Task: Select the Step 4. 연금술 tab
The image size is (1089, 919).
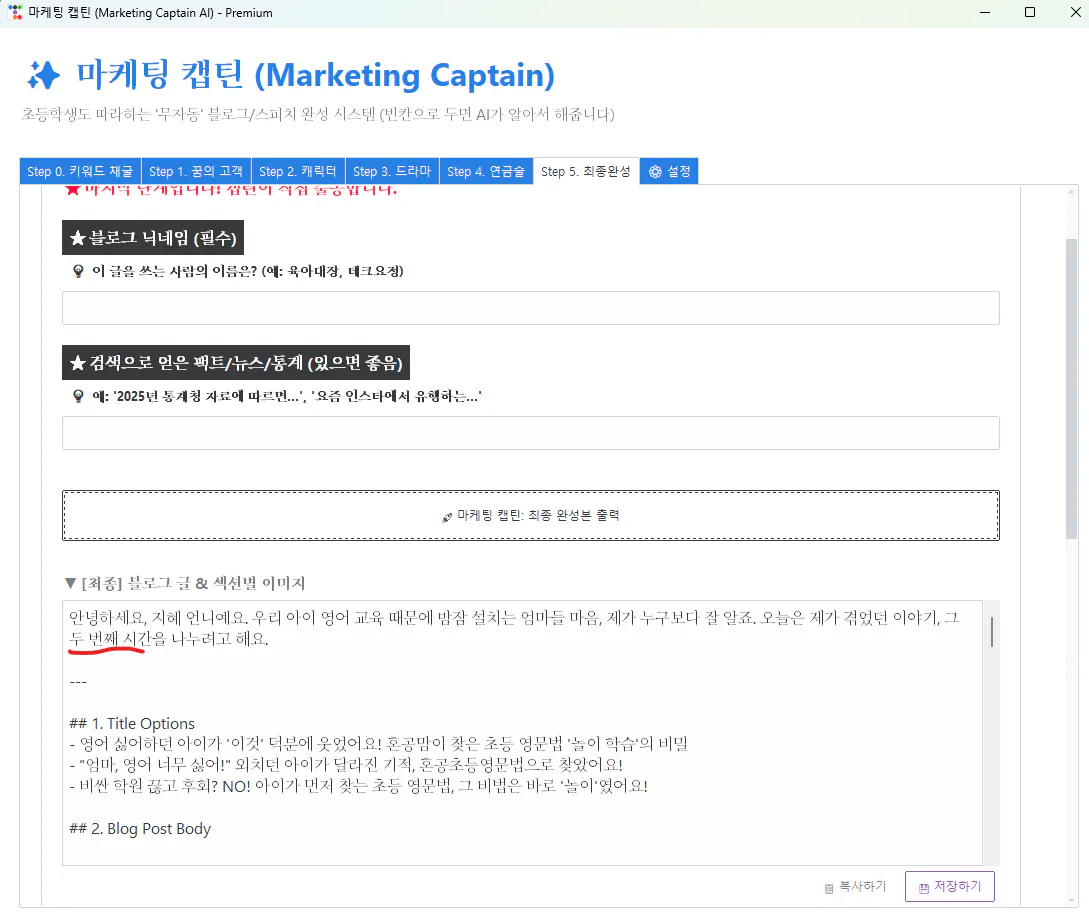Action: tap(486, 171)
